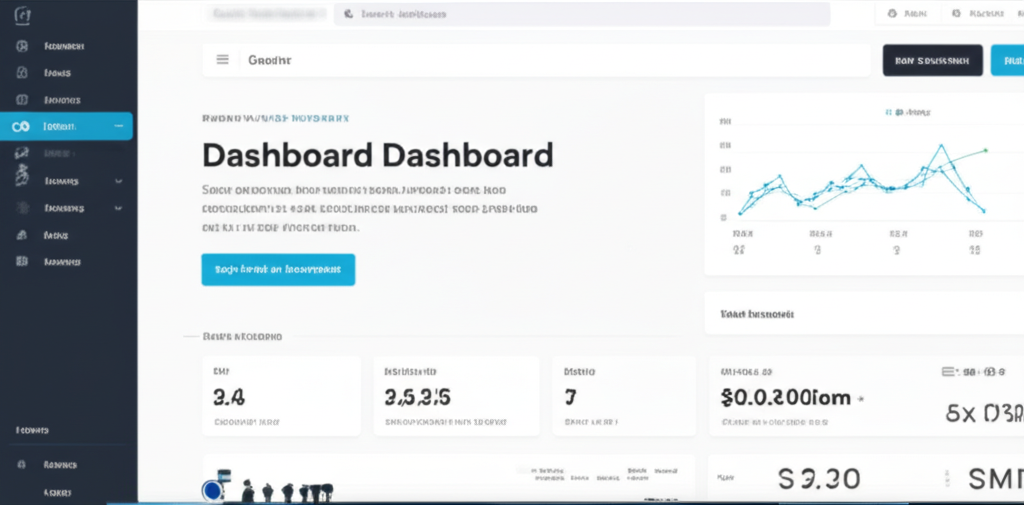Toggle the chart legend entry above line graph

click(x=904, y=112)
